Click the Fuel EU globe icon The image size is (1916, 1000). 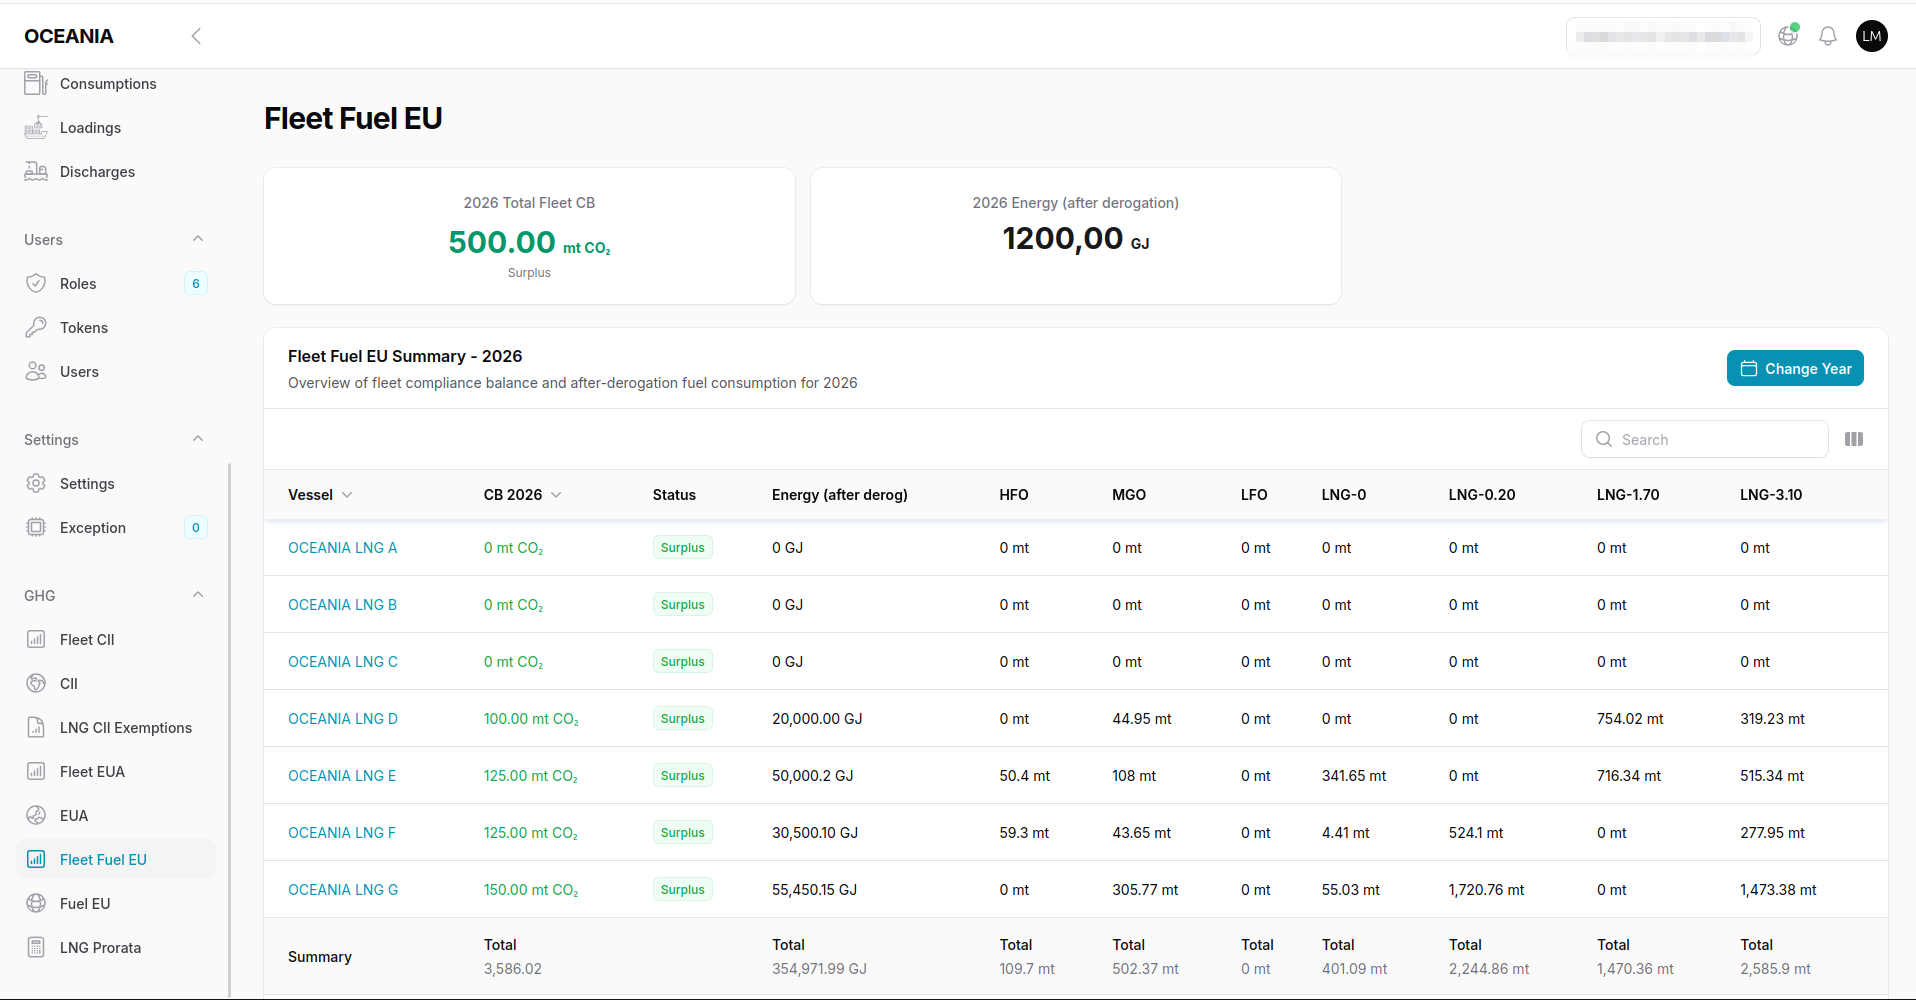coord(36,904)
